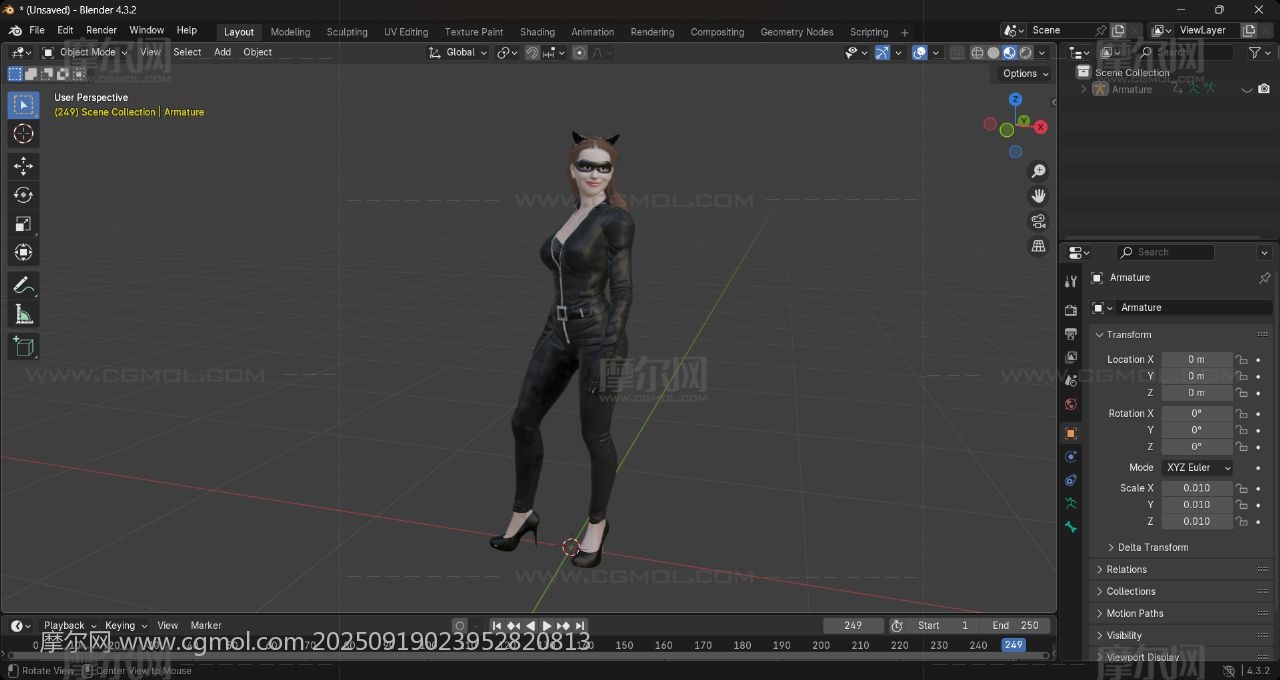Click the hand pan-view gizmo
Image resolution: width=1280 pixels, height=680 pixels.
(x=1039, y=196)
